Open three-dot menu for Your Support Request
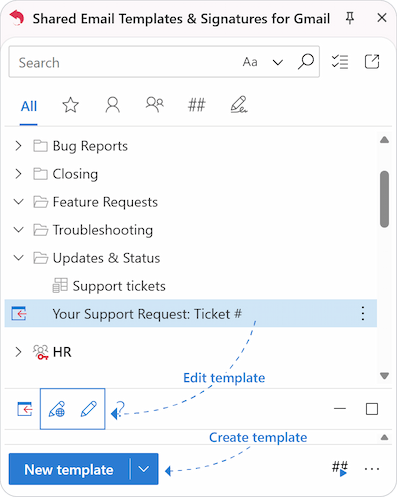 (x=363, y=314)
